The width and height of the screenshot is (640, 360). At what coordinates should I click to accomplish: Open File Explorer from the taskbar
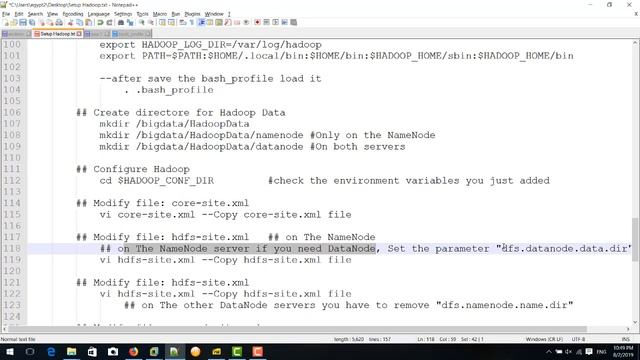coord(72,352)
